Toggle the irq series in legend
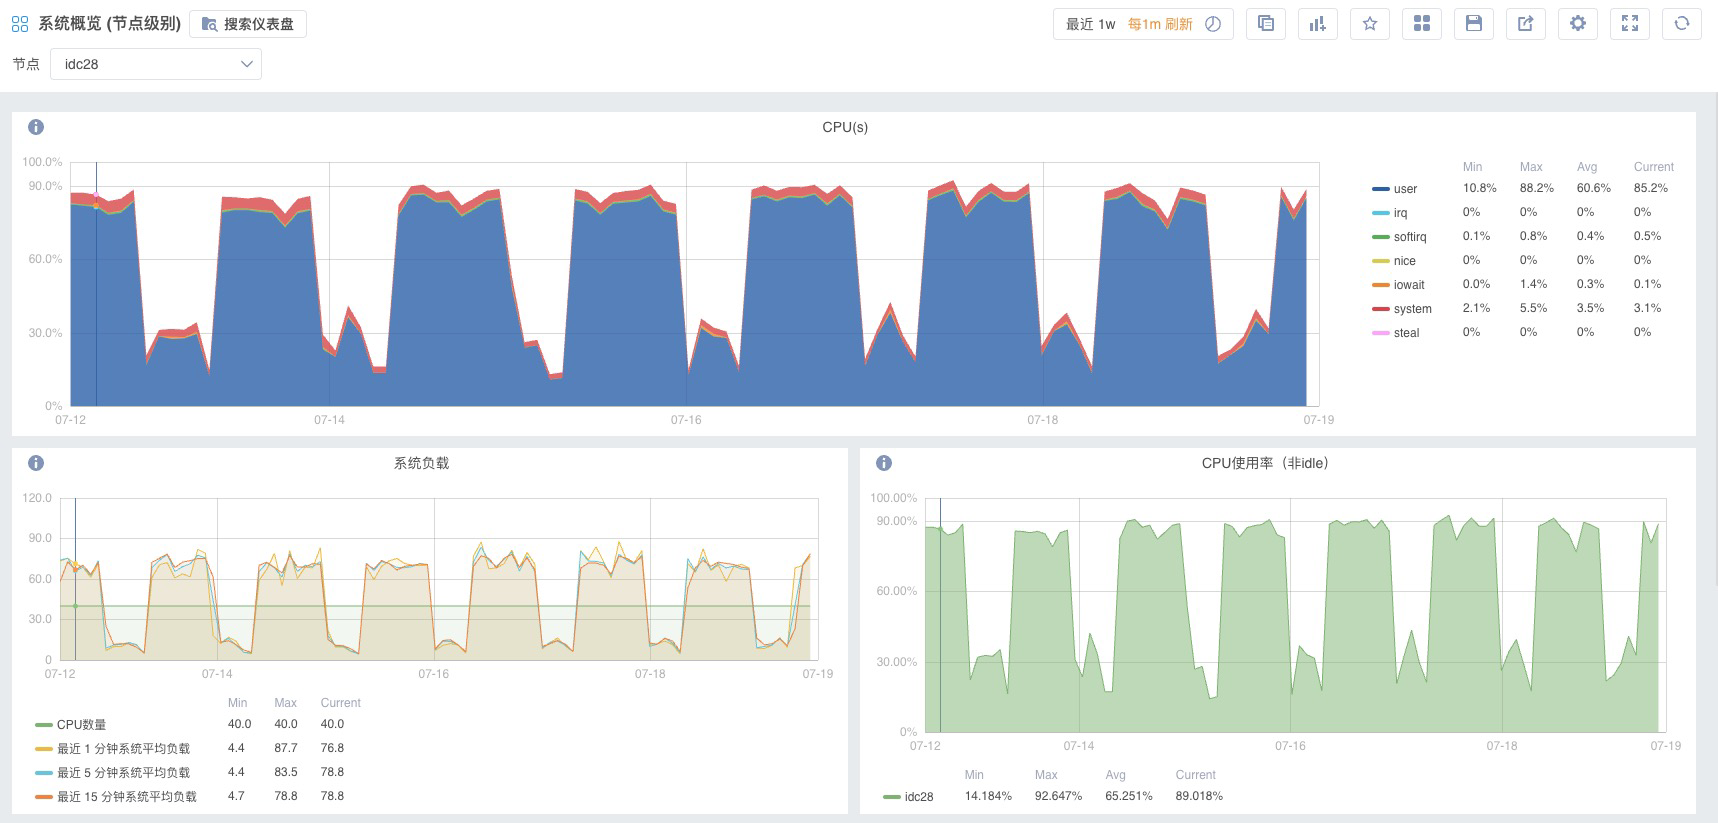The width and height of the screenshot is (1718, 823). [1400, 213]
